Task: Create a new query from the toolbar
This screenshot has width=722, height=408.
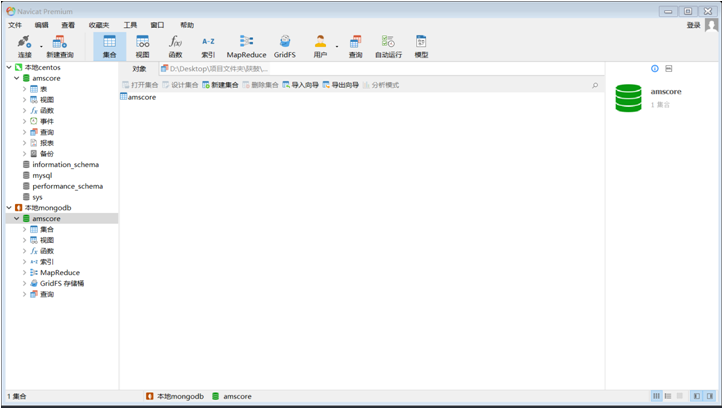Action: (60, 47)
